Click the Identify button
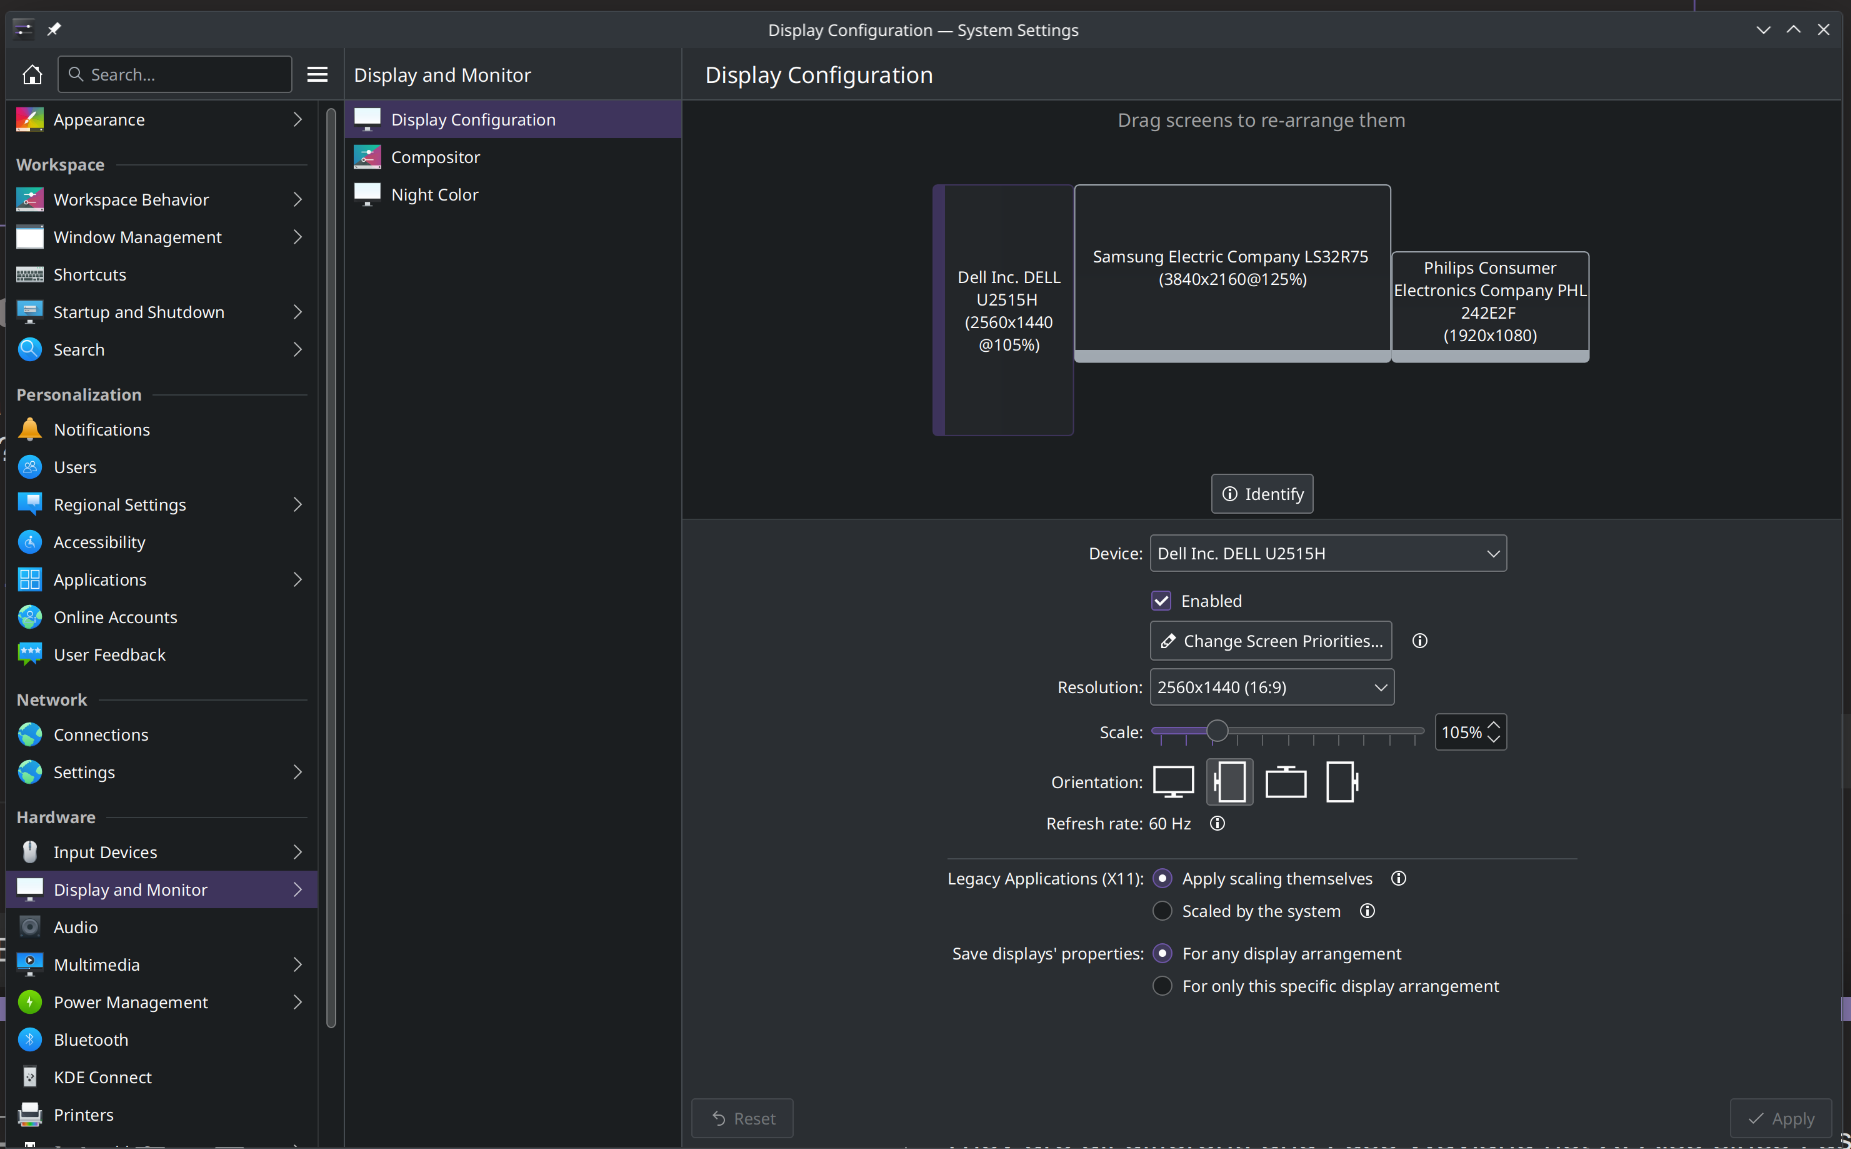The height and width of the screenshot is (1149, 1851). pyautogui.click(x=1262, y=494)
